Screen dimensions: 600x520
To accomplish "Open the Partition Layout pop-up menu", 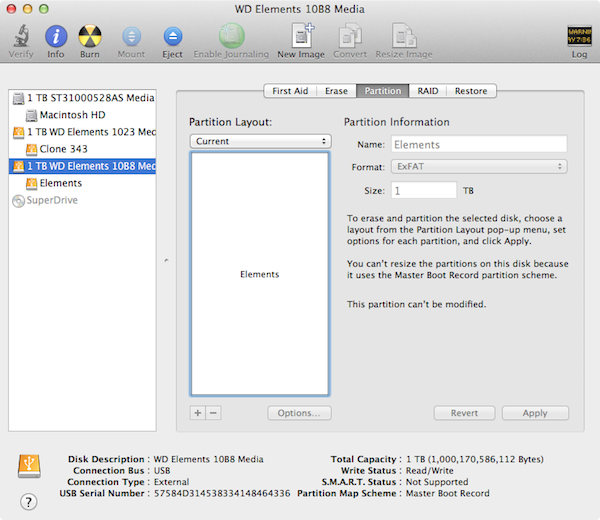I will coord(260,141).
